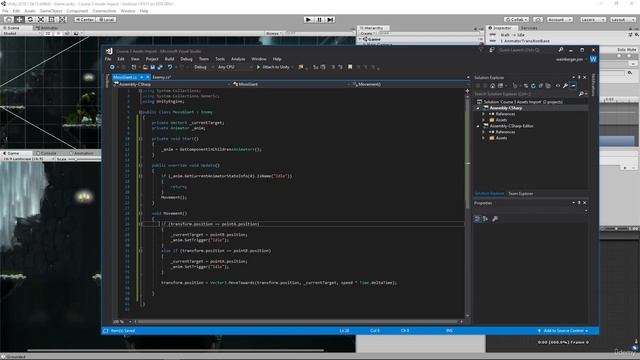The image size is (640, 360).
Task: Open Visual Studio File menu
Action: click(x=108, y=59)
